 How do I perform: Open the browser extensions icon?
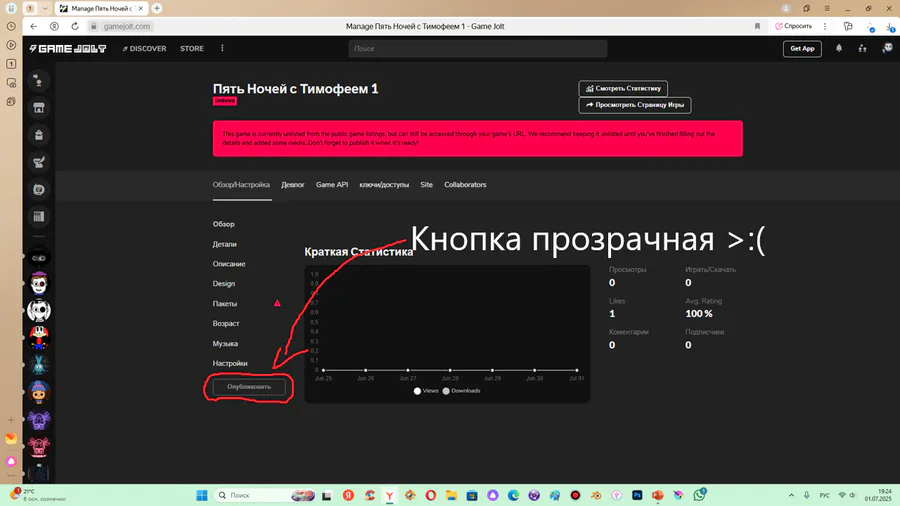[x=848, y=26]
